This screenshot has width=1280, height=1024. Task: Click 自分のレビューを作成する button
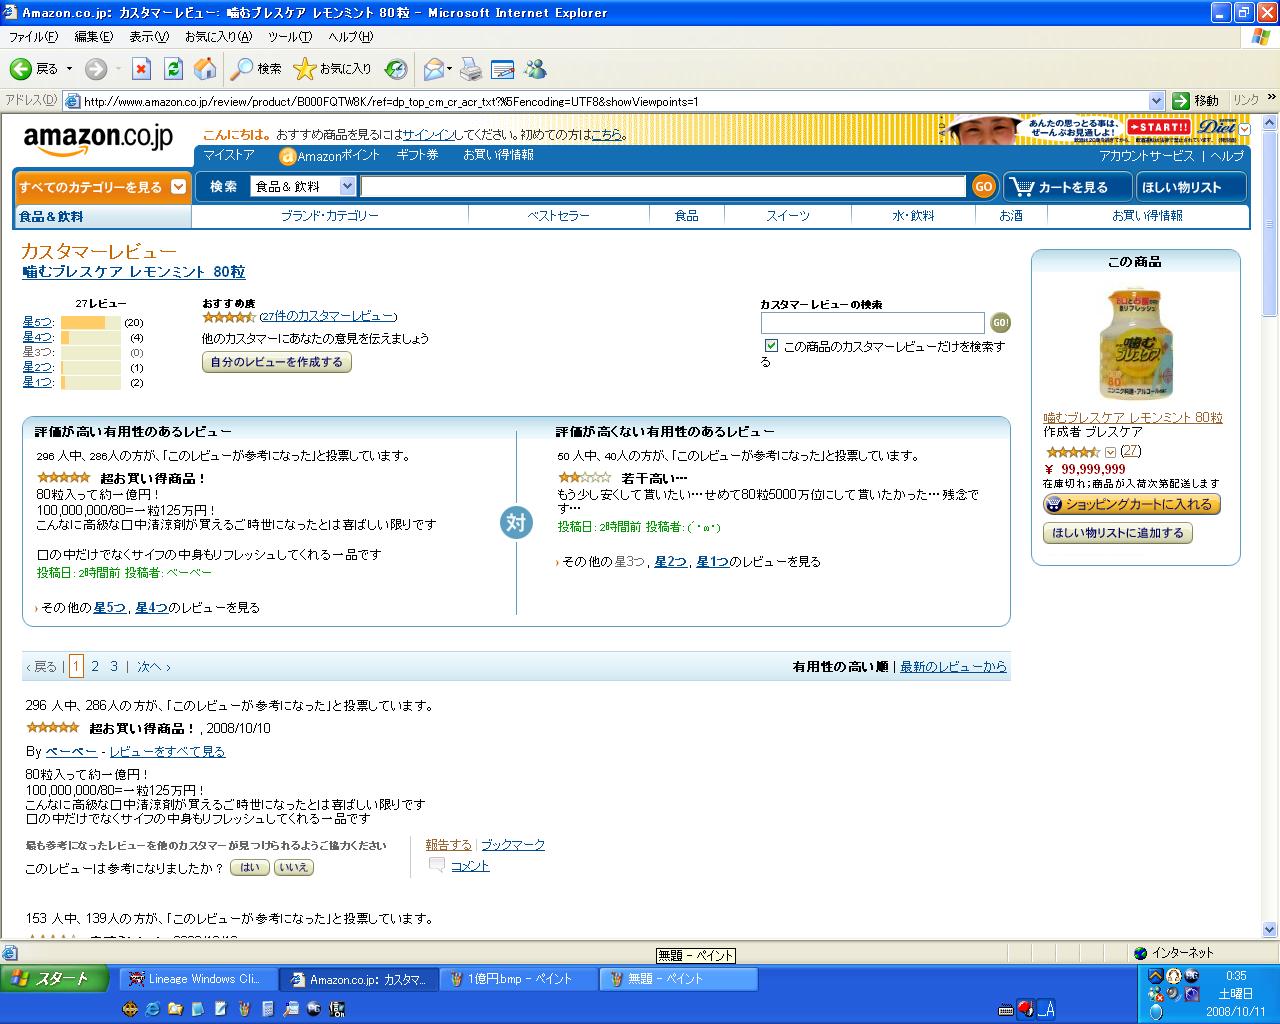pyautogui.click(x=277, y=362)
